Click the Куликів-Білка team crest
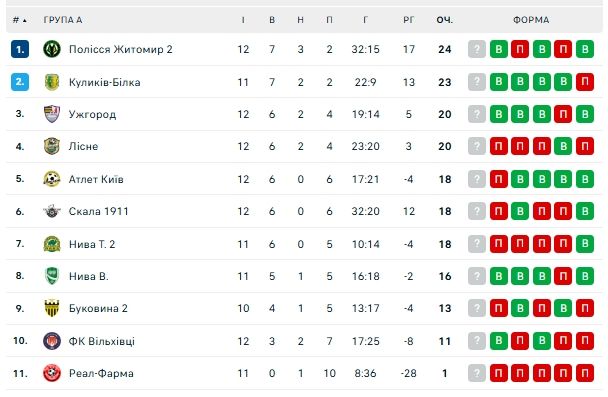 pos(52,82)
